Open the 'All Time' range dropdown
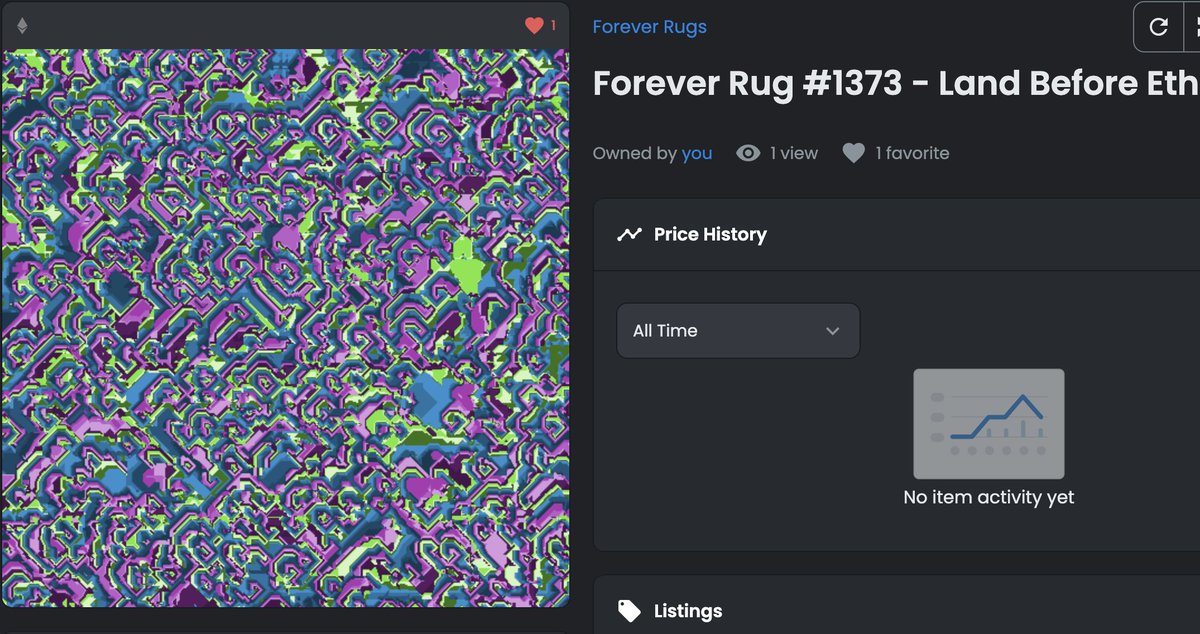This screenshot has height=634, width=1200. pyautogui.click(x=738, y=331)
